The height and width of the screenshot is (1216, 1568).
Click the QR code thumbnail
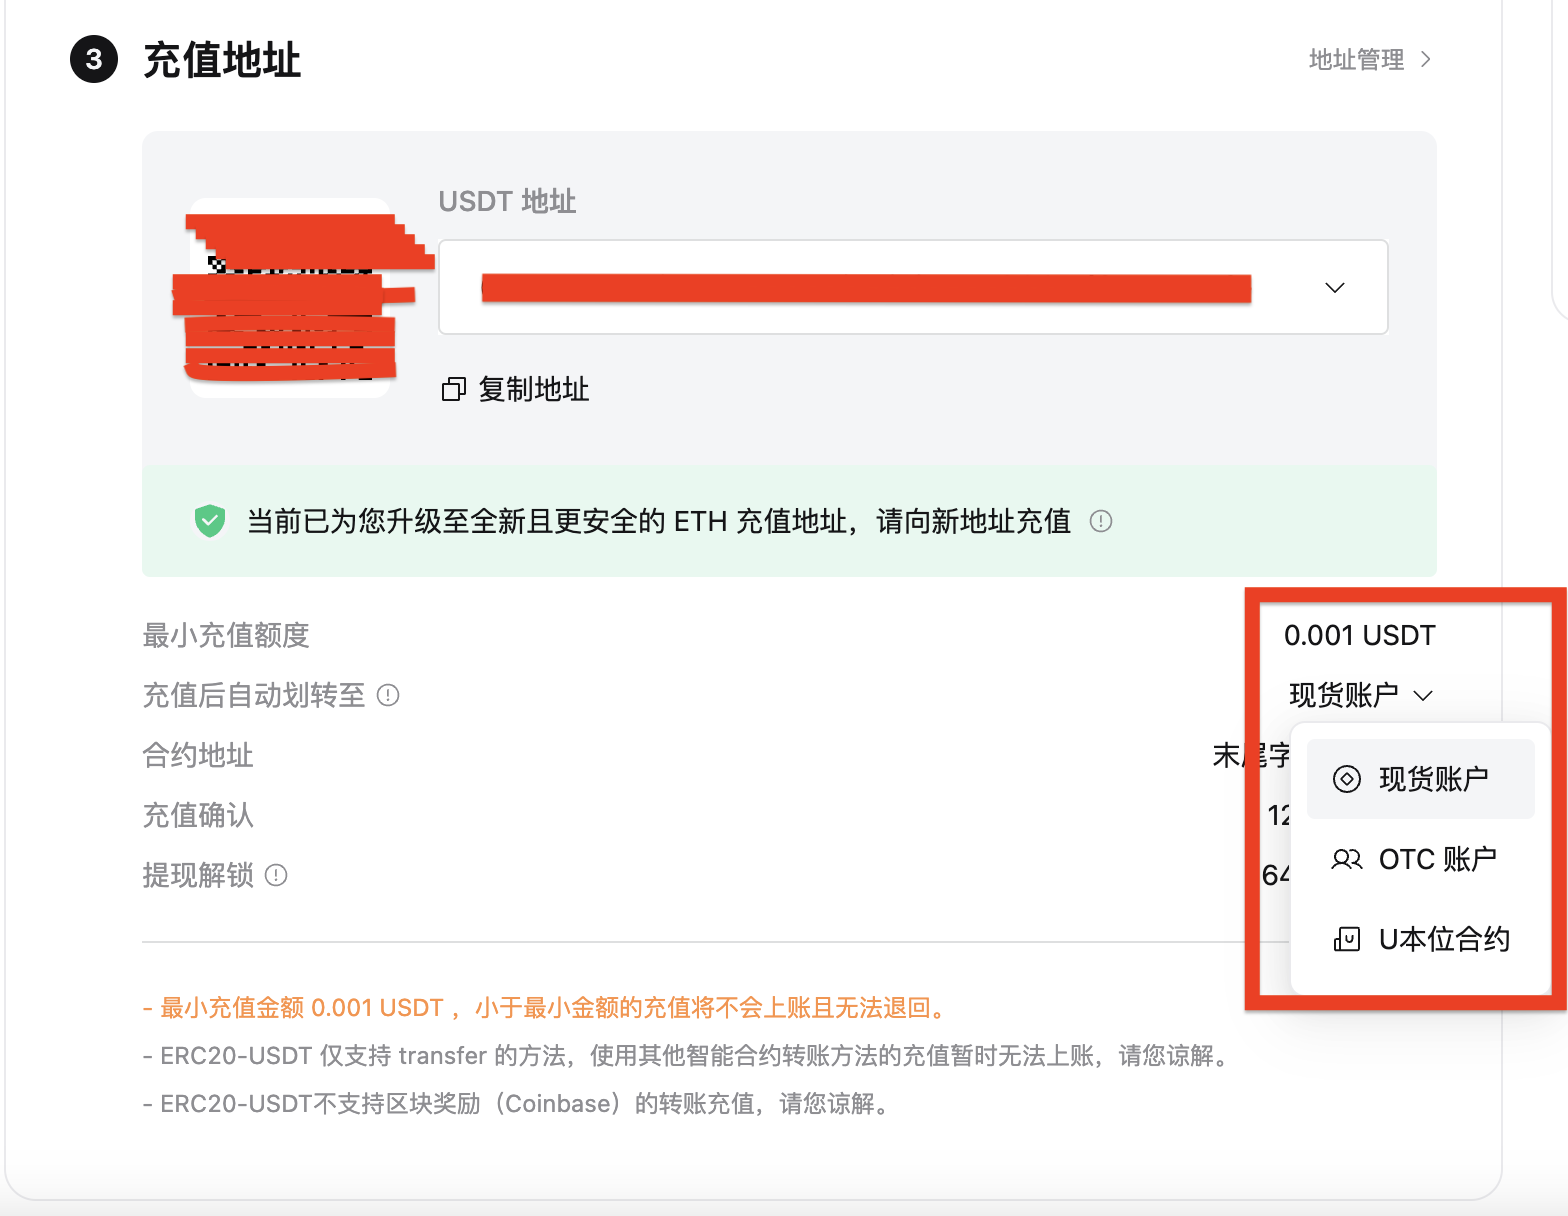[290, 298]
